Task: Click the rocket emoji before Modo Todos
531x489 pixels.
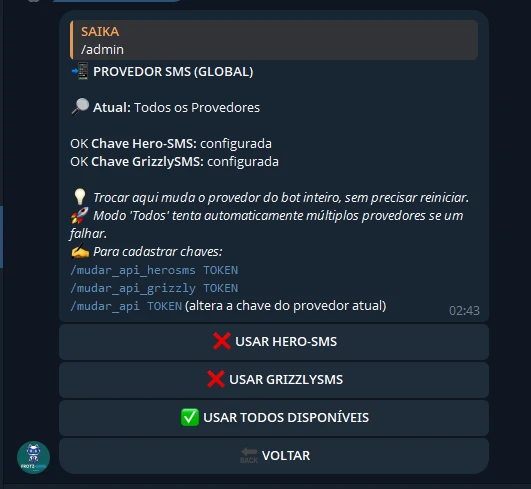Action: coord(80,215)
